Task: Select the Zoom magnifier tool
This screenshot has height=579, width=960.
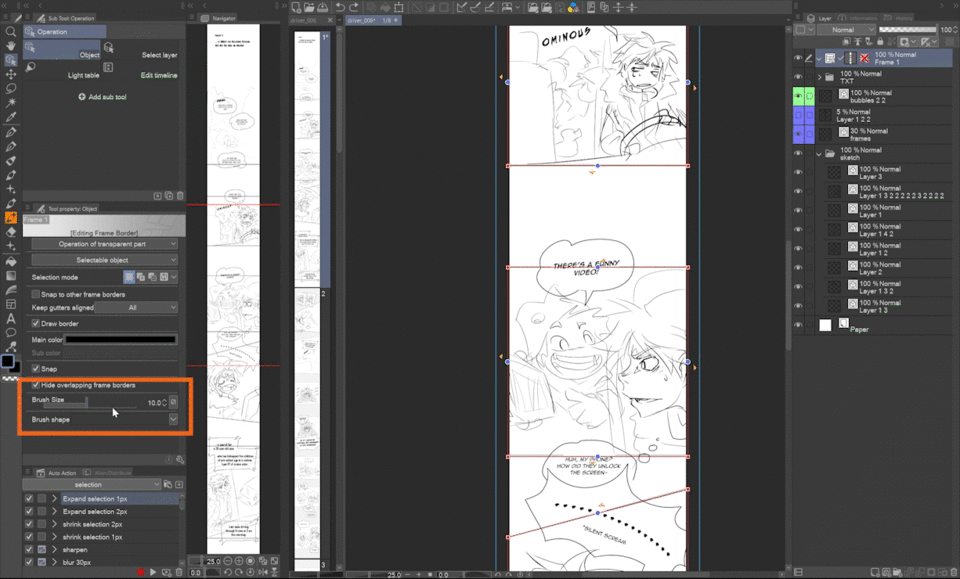Action: [x=10, y=32]
